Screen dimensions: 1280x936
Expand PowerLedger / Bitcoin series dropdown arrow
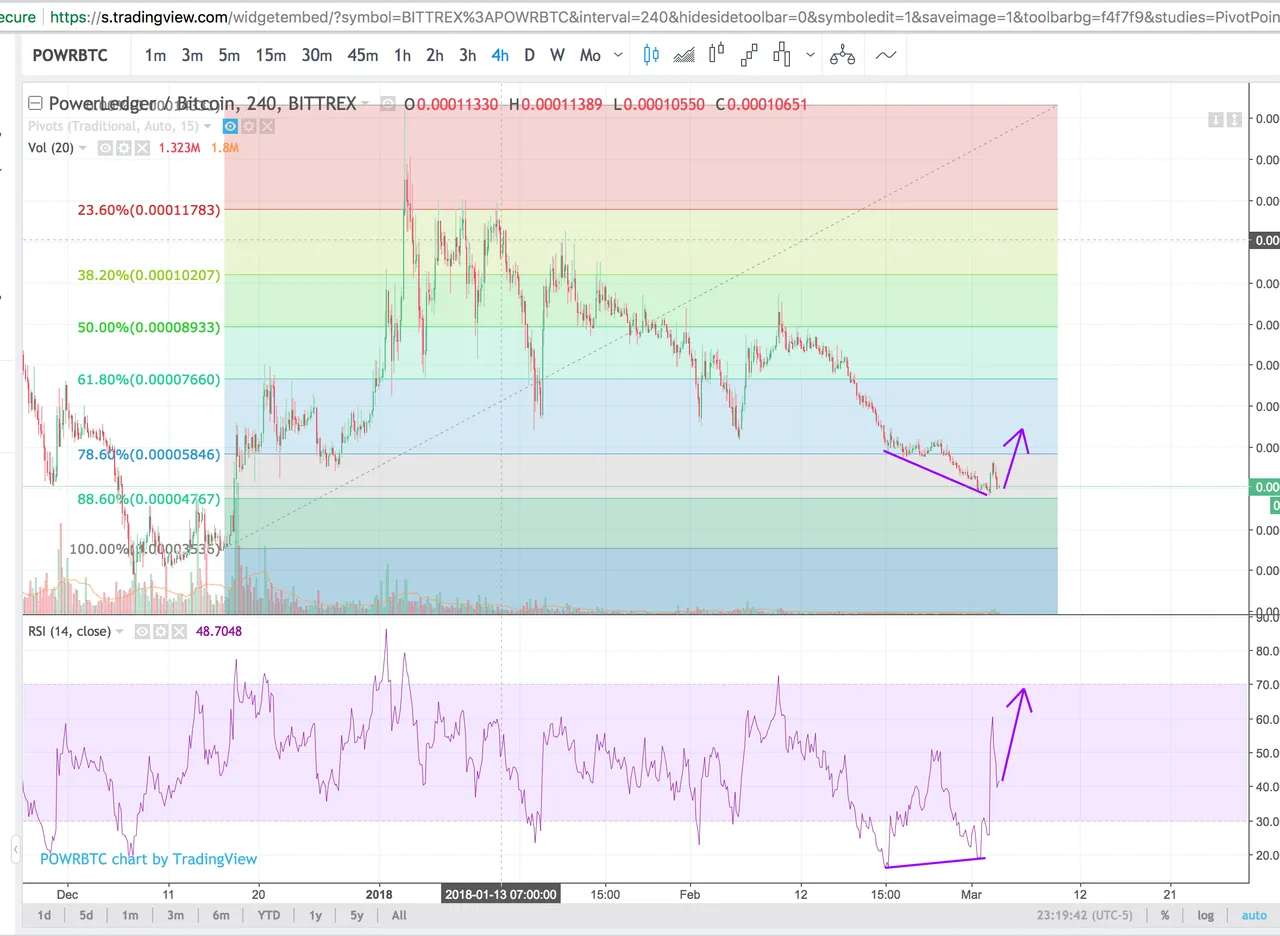365,103
